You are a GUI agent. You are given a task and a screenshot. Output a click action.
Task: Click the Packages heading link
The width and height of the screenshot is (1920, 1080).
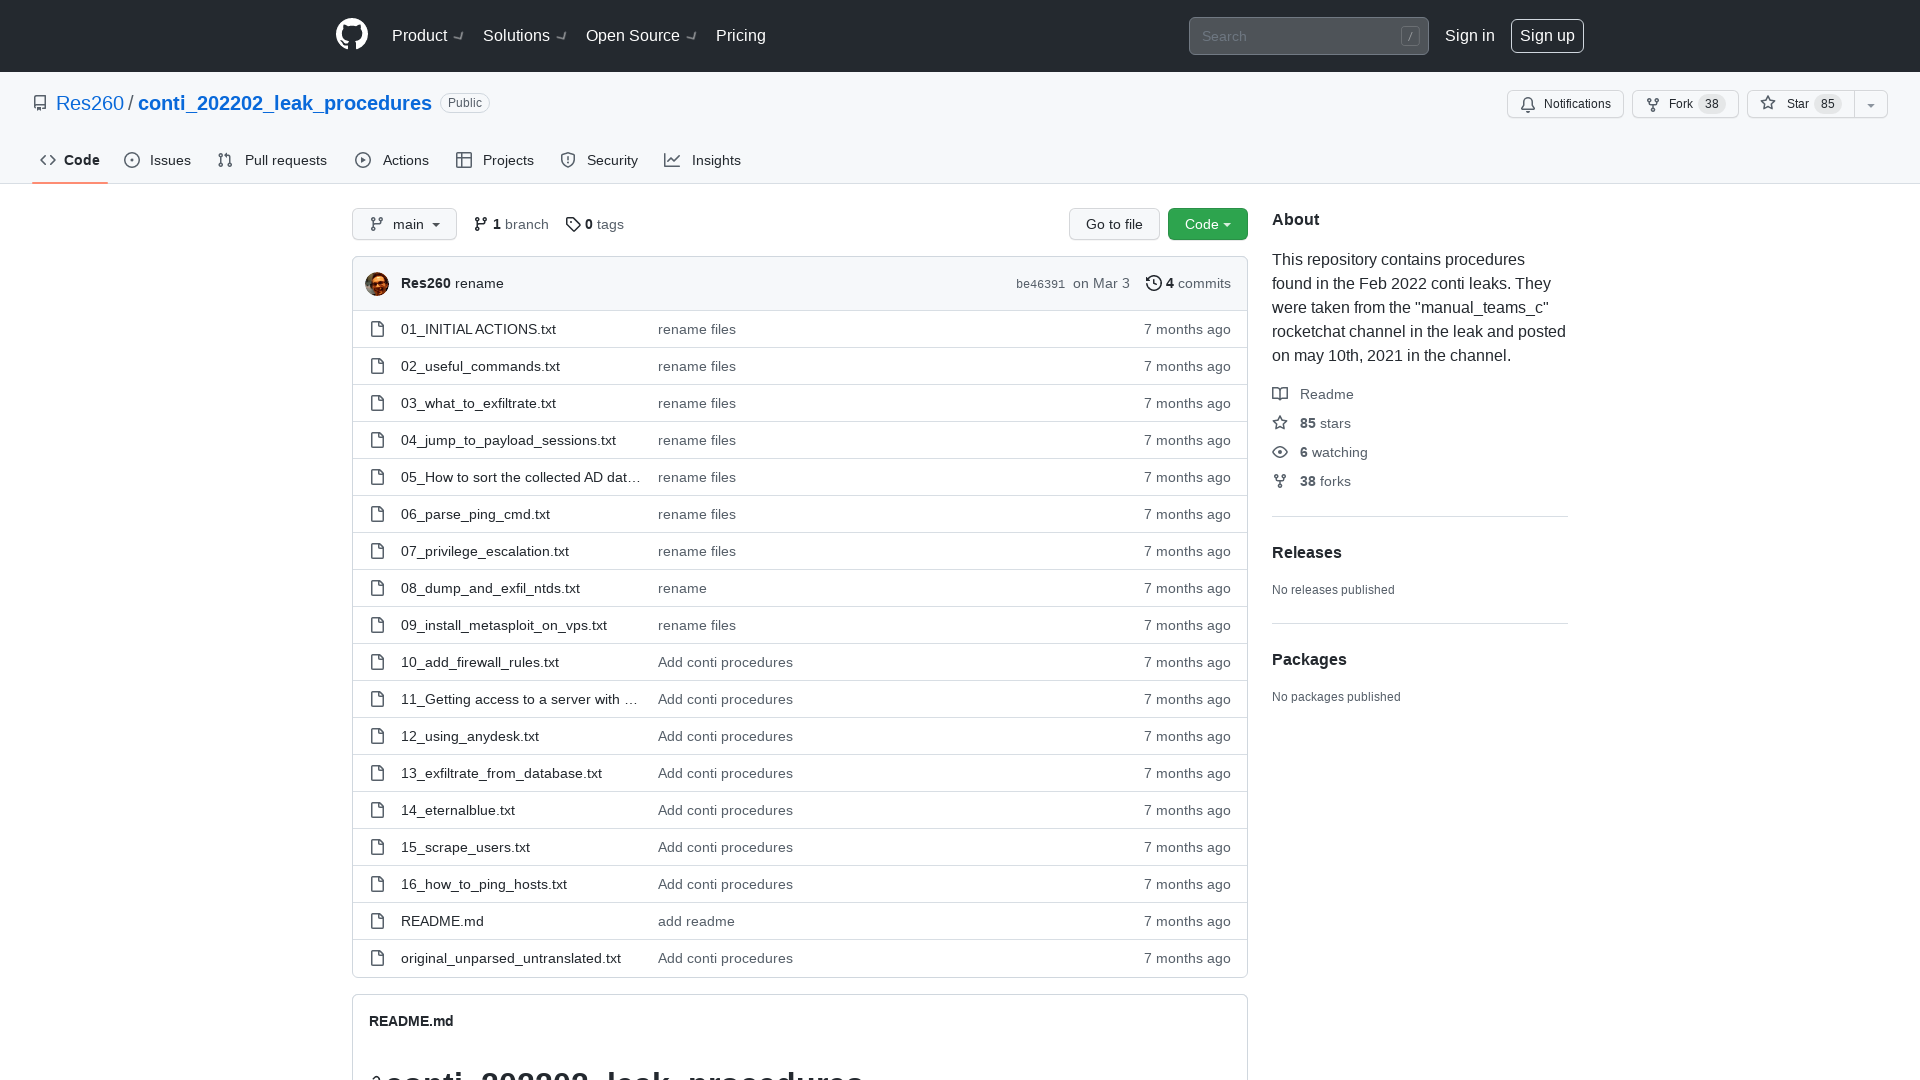[x=1309, y=659]
